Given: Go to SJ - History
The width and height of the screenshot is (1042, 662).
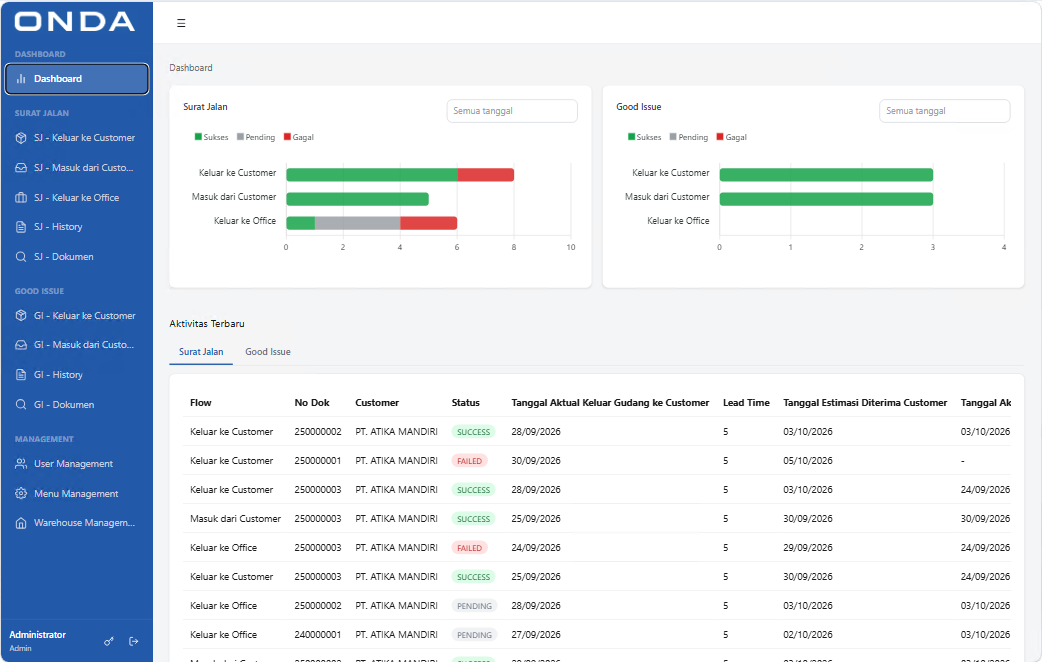Looking at the screenshot, I should (x=76, y=227).
